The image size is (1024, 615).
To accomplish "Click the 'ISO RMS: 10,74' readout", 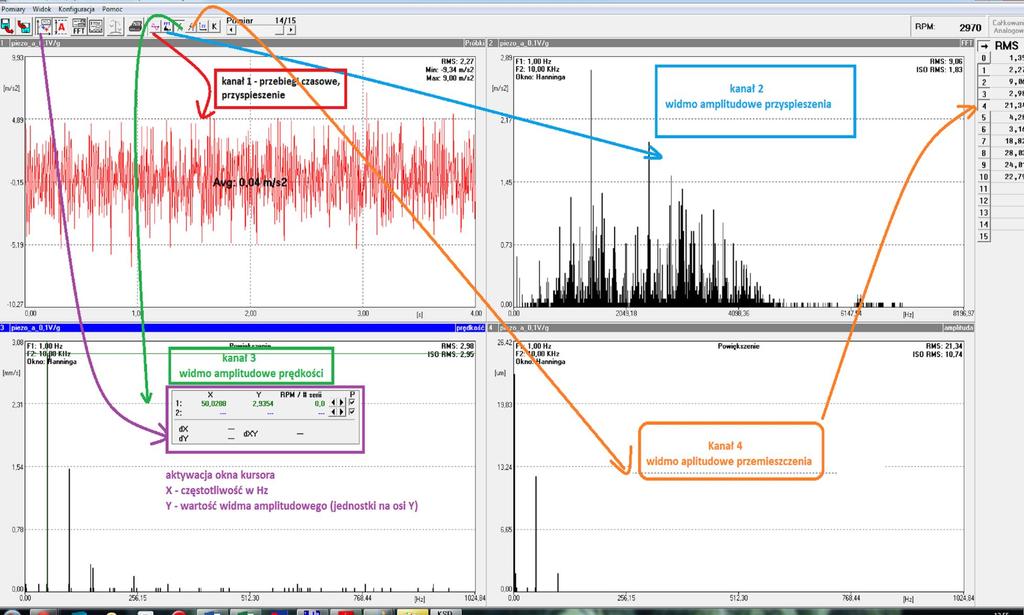I will tap(937, 355).
